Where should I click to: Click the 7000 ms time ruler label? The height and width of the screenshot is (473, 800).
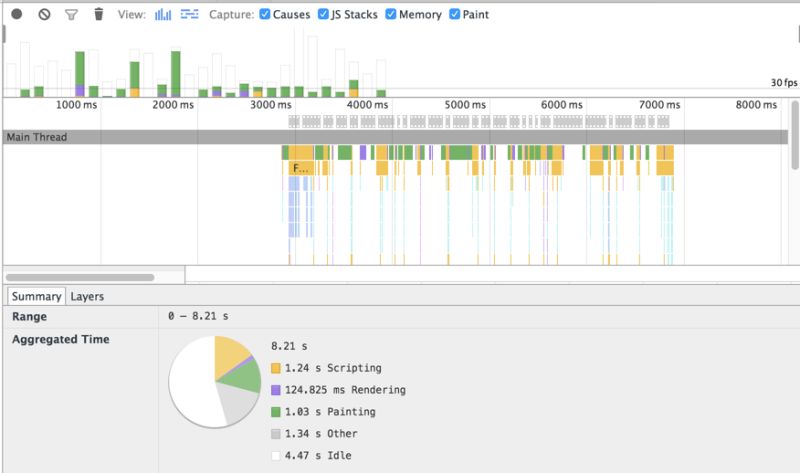coord(659,105)
